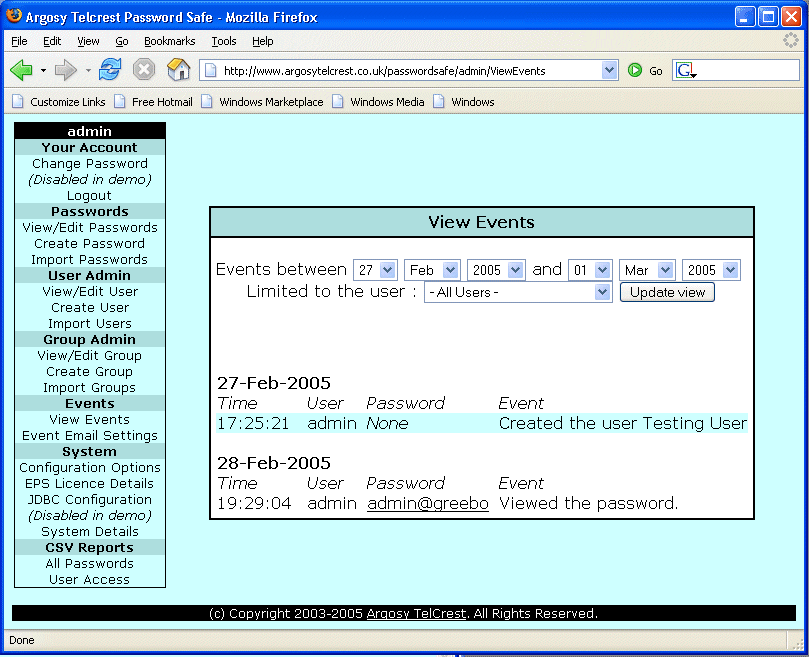Open the Free Hotmail bookmark
This screenshot has height=657, width=809.
click(x=153, y=102)
